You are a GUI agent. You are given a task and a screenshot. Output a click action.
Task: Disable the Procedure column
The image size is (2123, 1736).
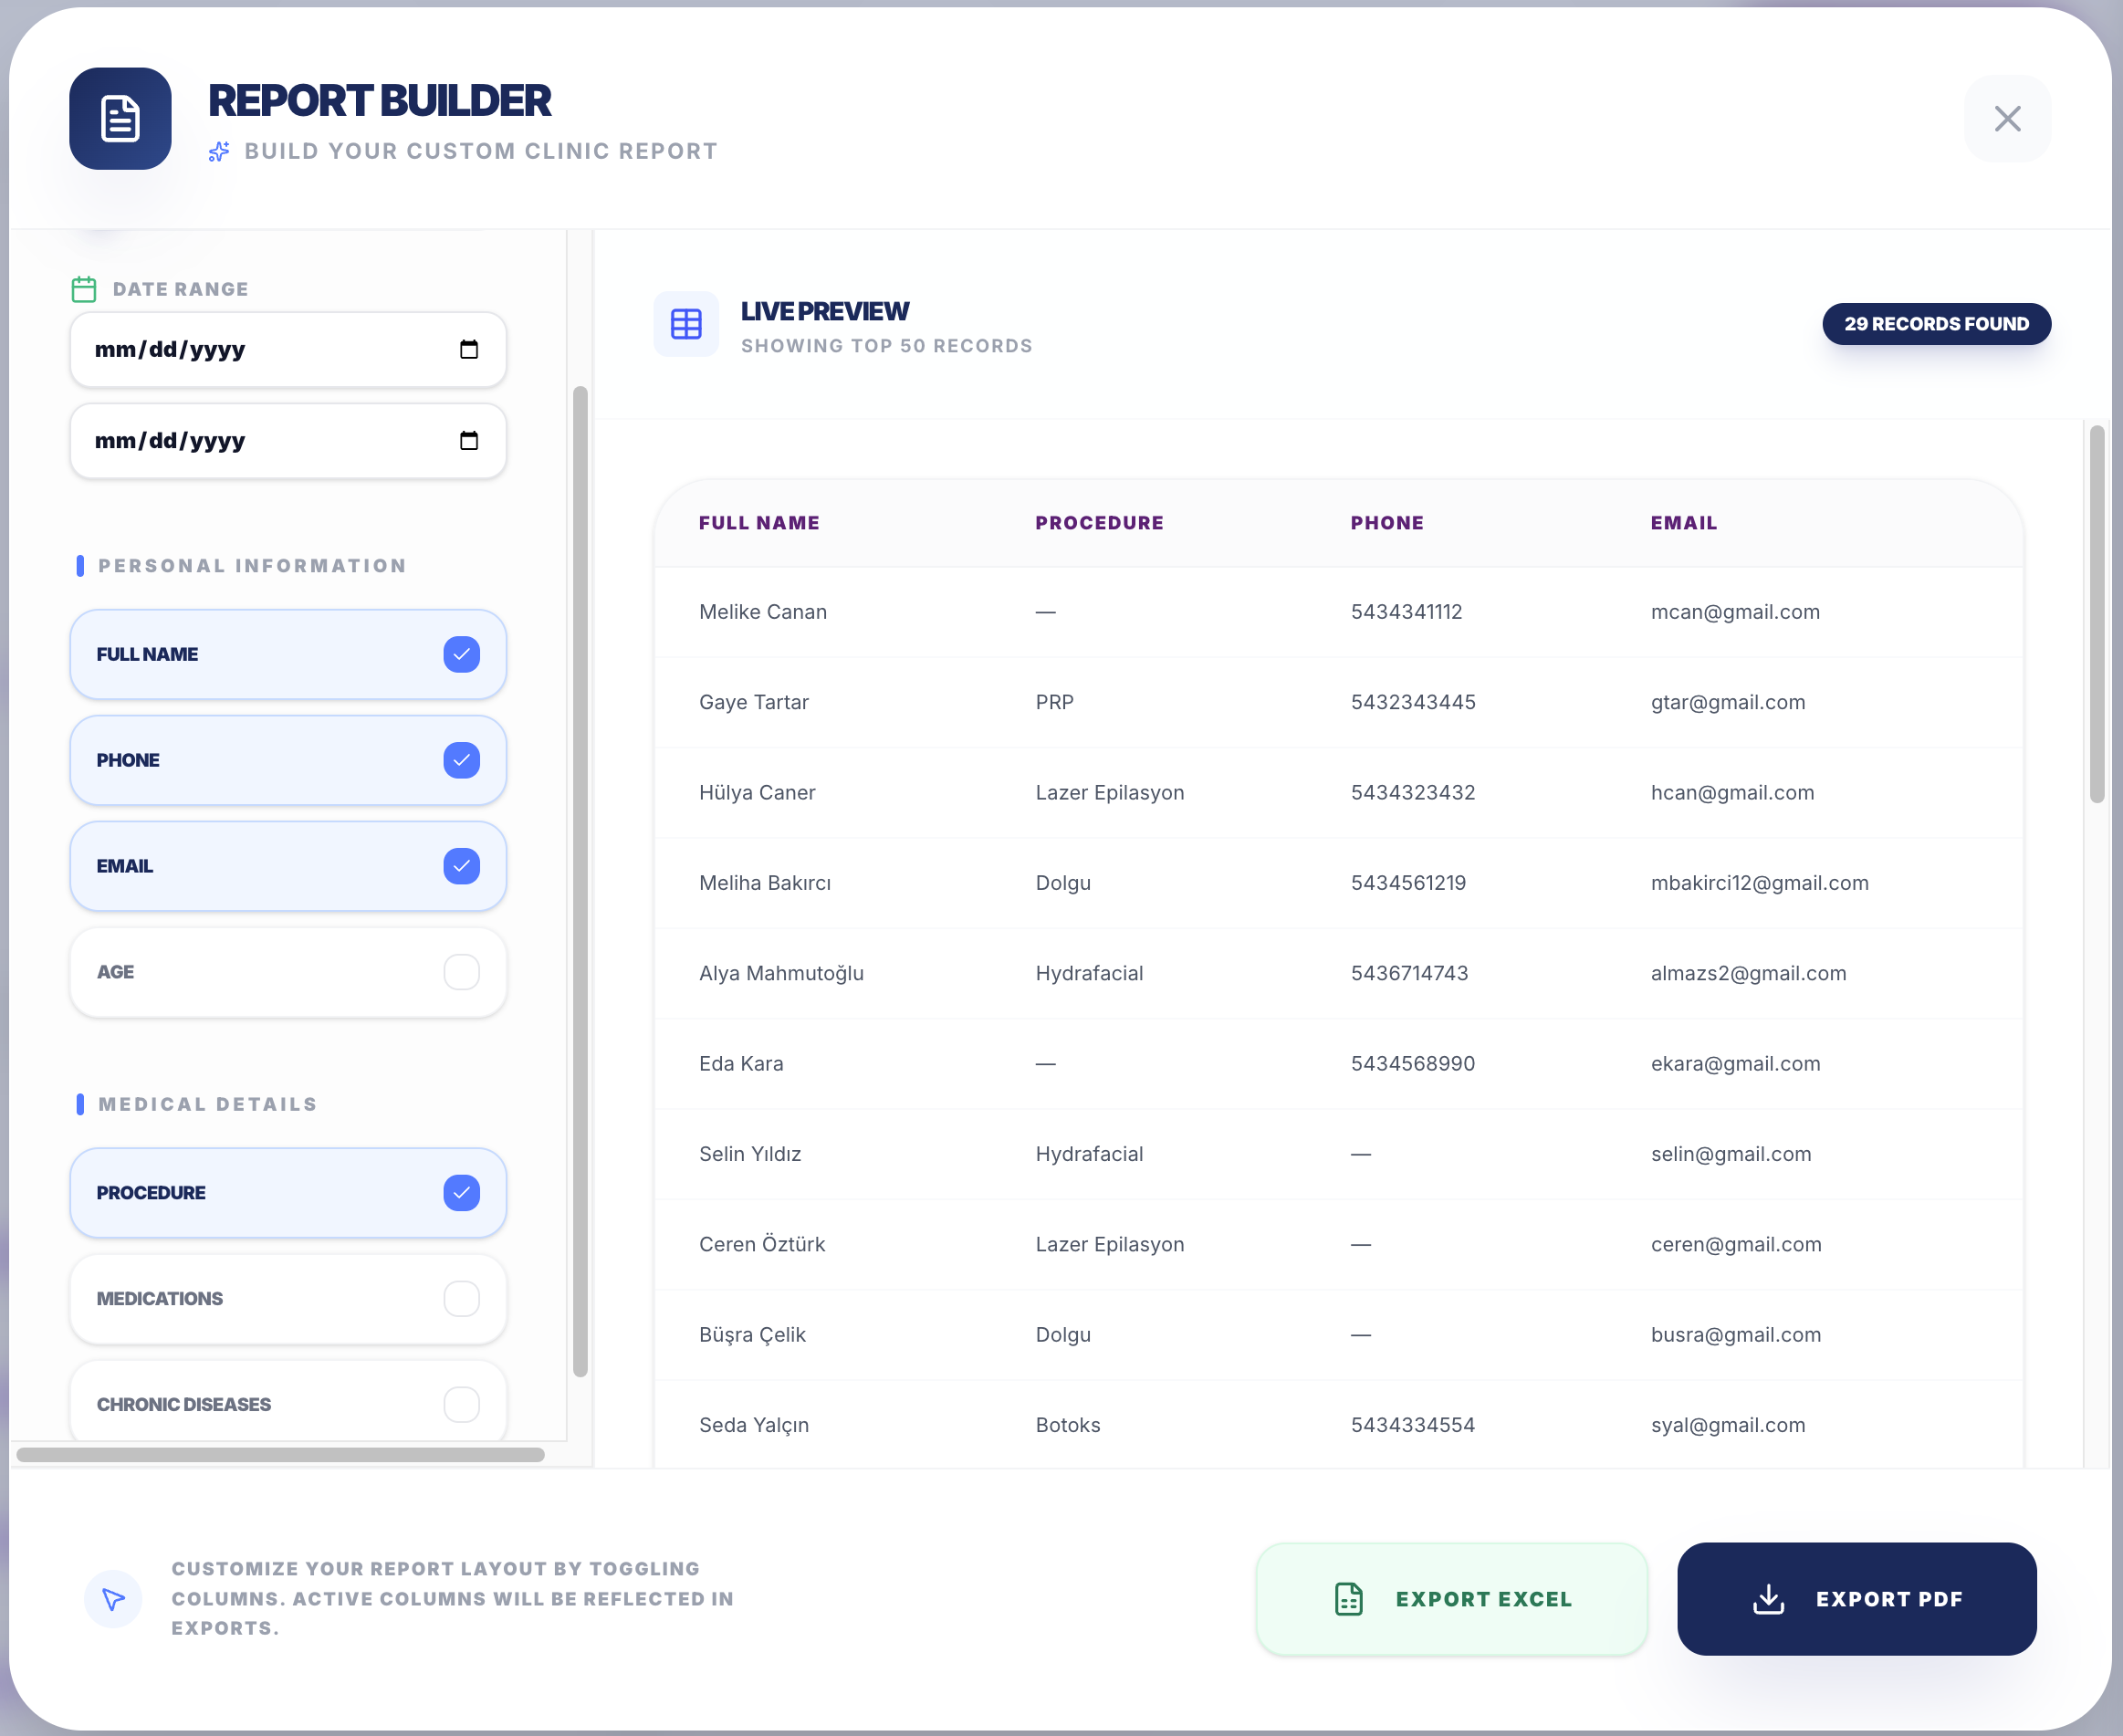461,1192
